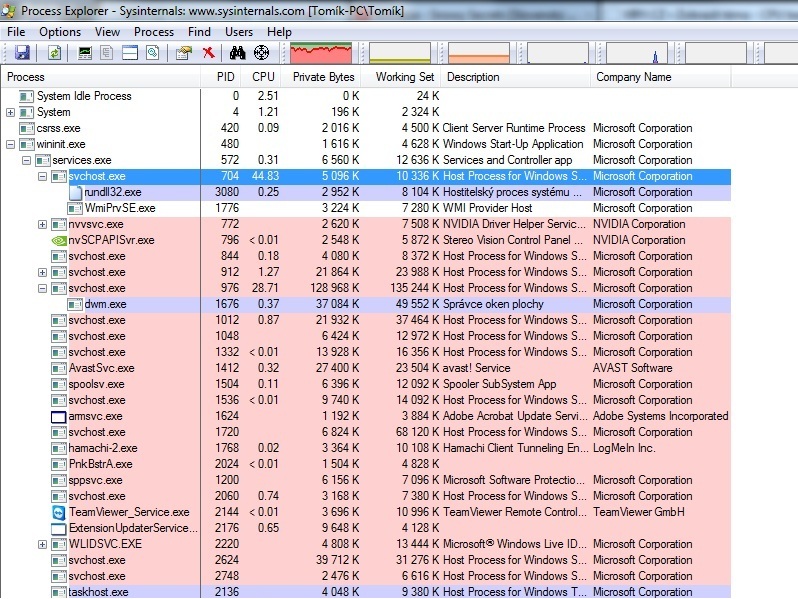798x599 pixels.
Task: Click the Save toolbar icon
Action: (x=21, y=53)
